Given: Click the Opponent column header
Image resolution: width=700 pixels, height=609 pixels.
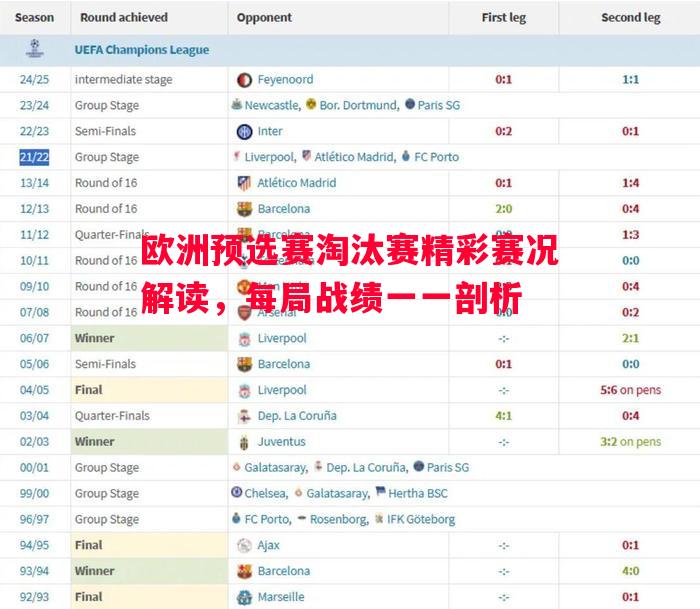Looking at the screenshot, I should point(264,17).
